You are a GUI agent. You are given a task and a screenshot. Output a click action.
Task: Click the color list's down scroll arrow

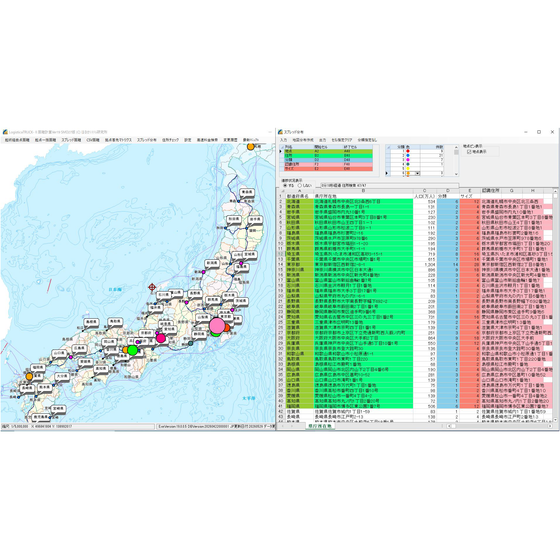point(456,174)
